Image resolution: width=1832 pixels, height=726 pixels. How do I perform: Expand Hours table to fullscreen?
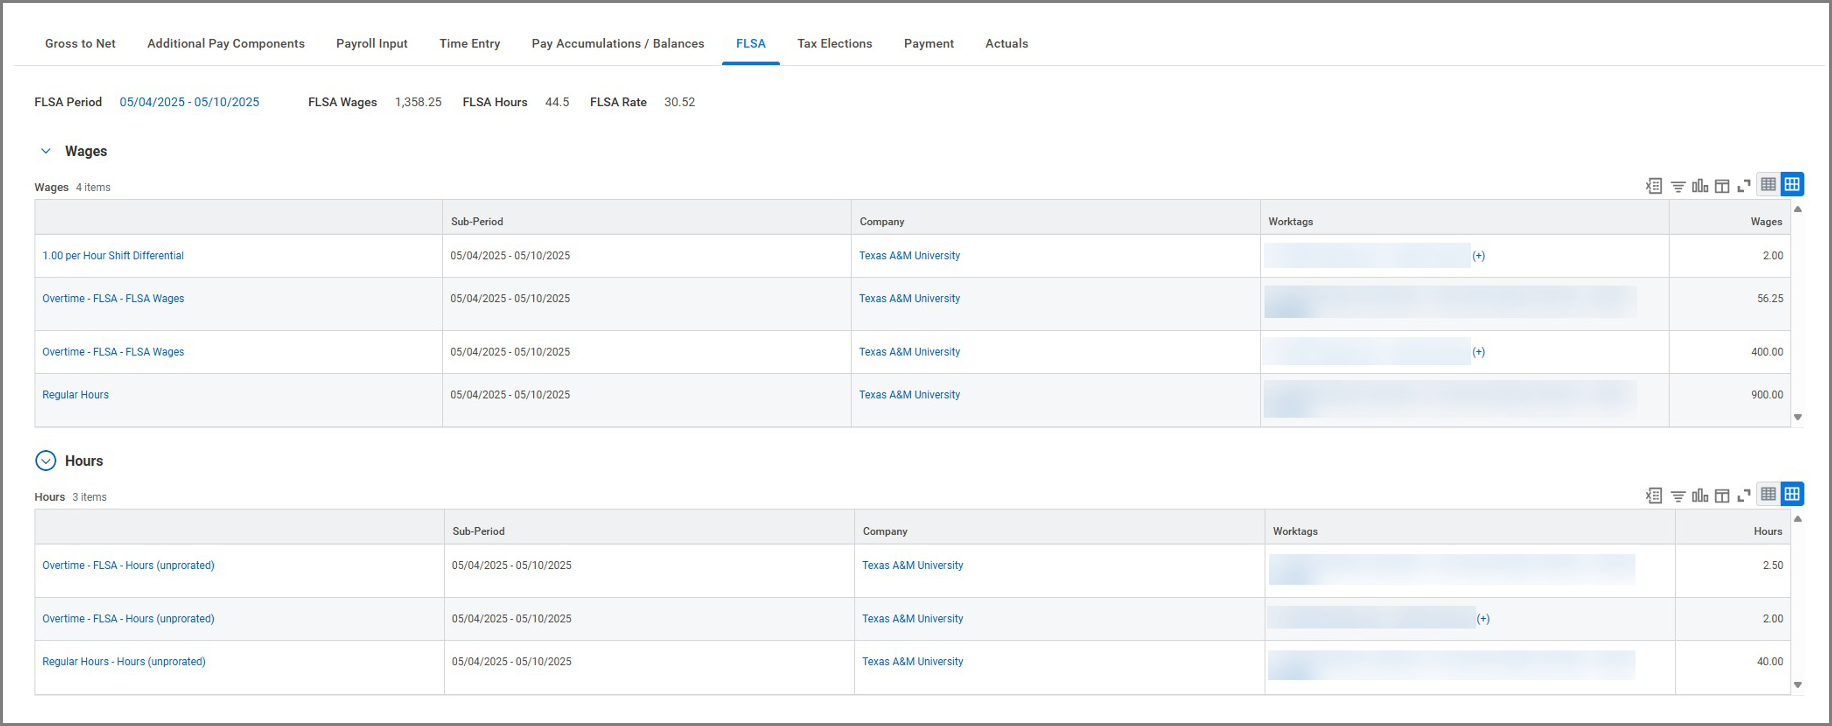[1744, 495]
